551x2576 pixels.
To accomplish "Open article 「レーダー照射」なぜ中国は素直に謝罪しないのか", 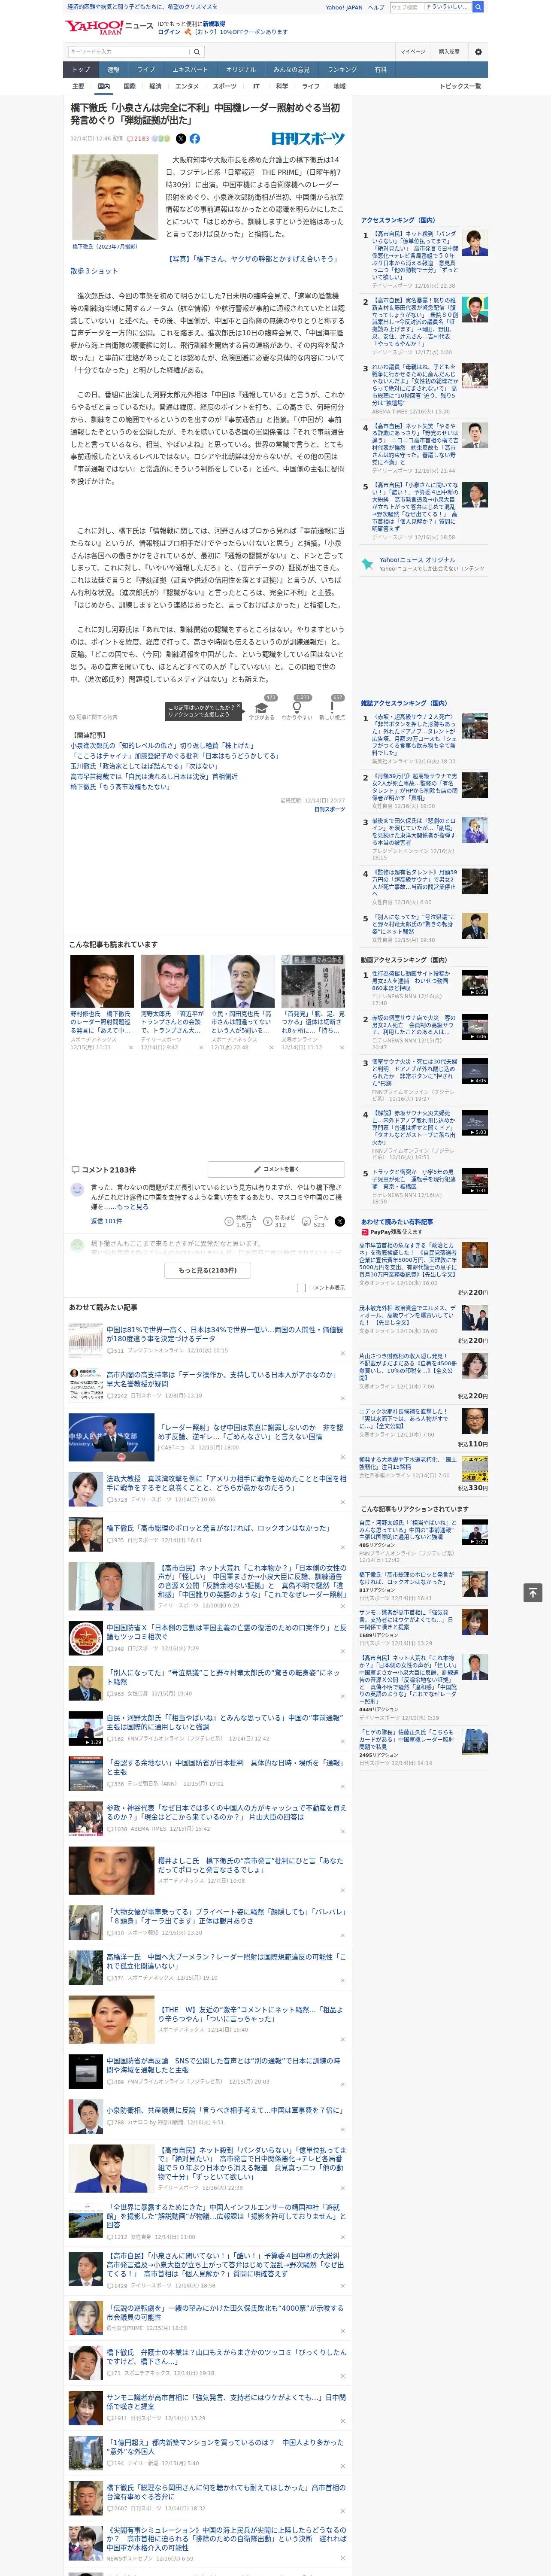I will pyautogui.click(x=250, y=1431).
